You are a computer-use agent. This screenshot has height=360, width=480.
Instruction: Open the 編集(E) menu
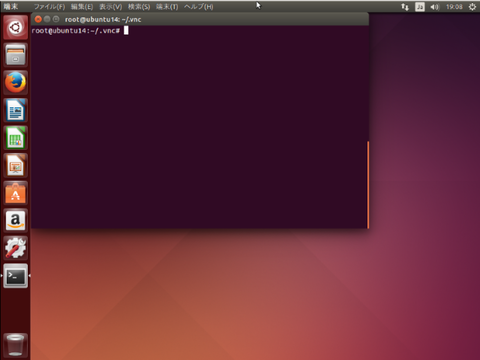pyautogui.click(x=82, y=7)
